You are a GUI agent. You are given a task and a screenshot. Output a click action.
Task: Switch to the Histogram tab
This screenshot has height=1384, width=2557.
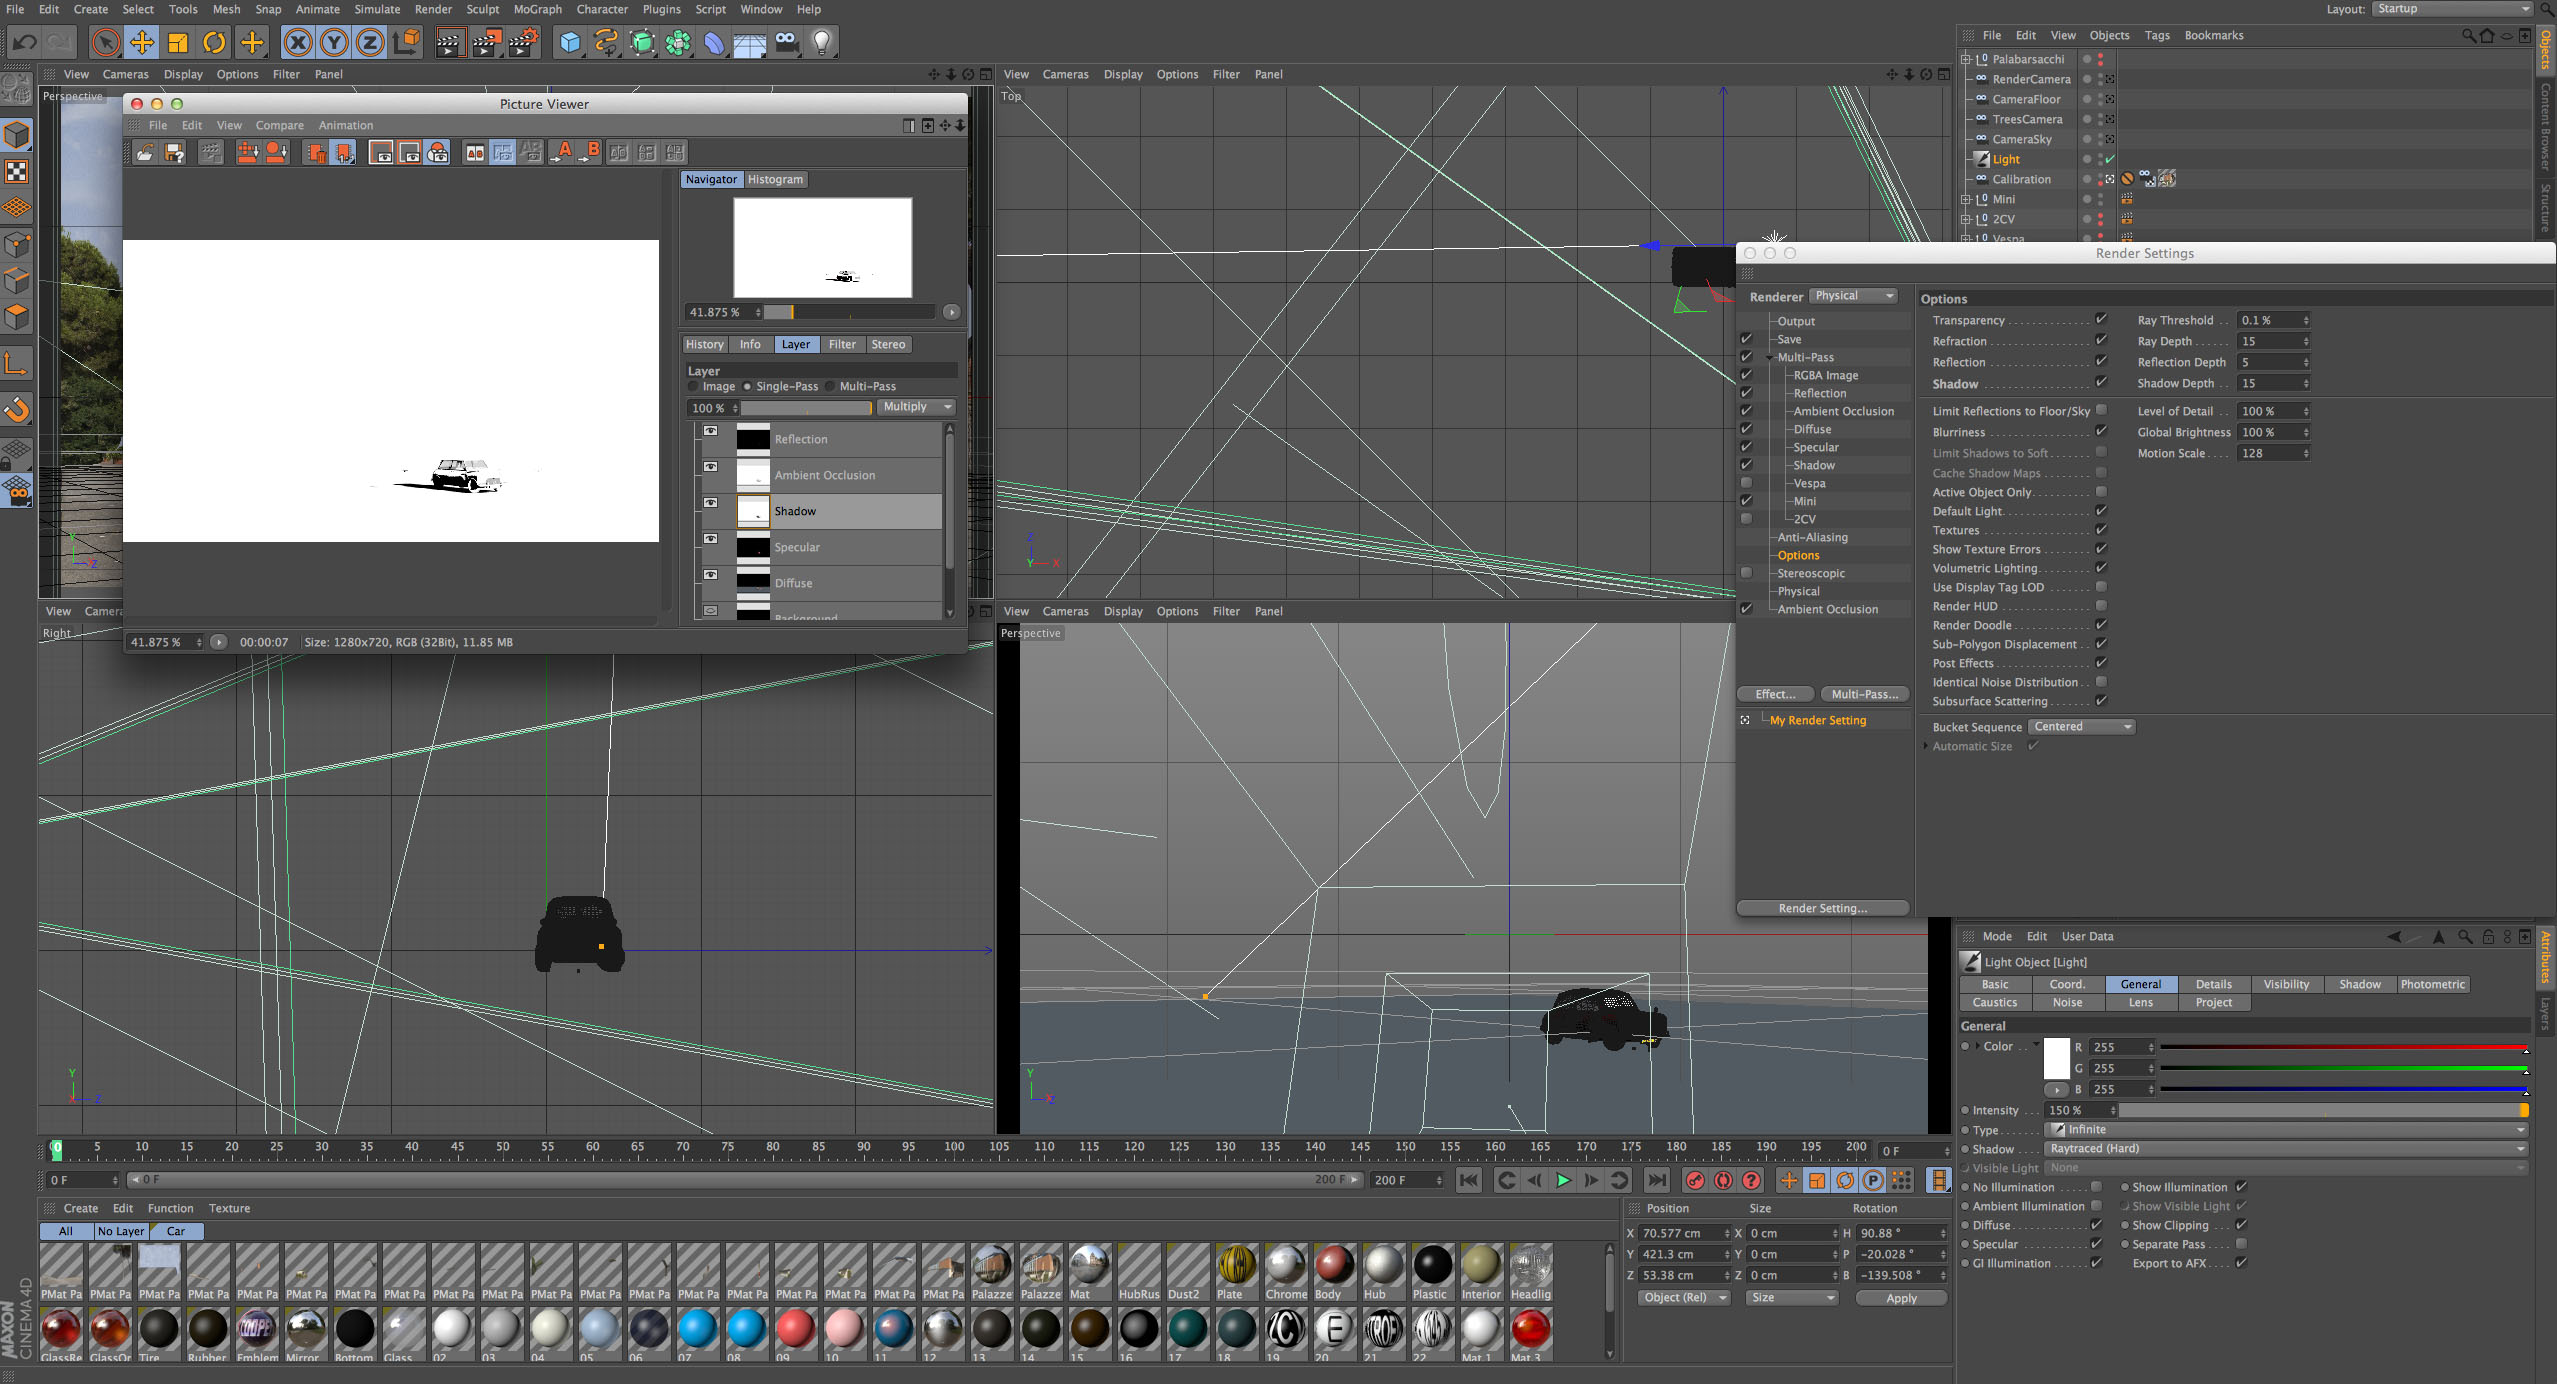pos(775,179)
